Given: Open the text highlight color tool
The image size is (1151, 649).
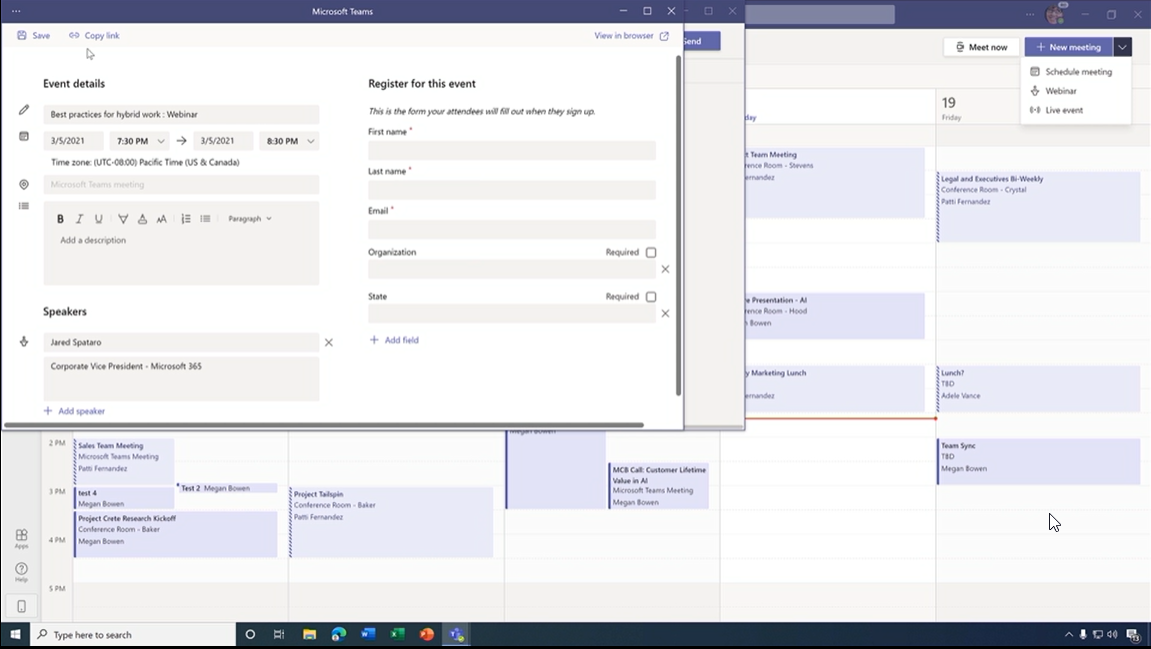Looking at the screenshot, I should [x=123, y=219].
